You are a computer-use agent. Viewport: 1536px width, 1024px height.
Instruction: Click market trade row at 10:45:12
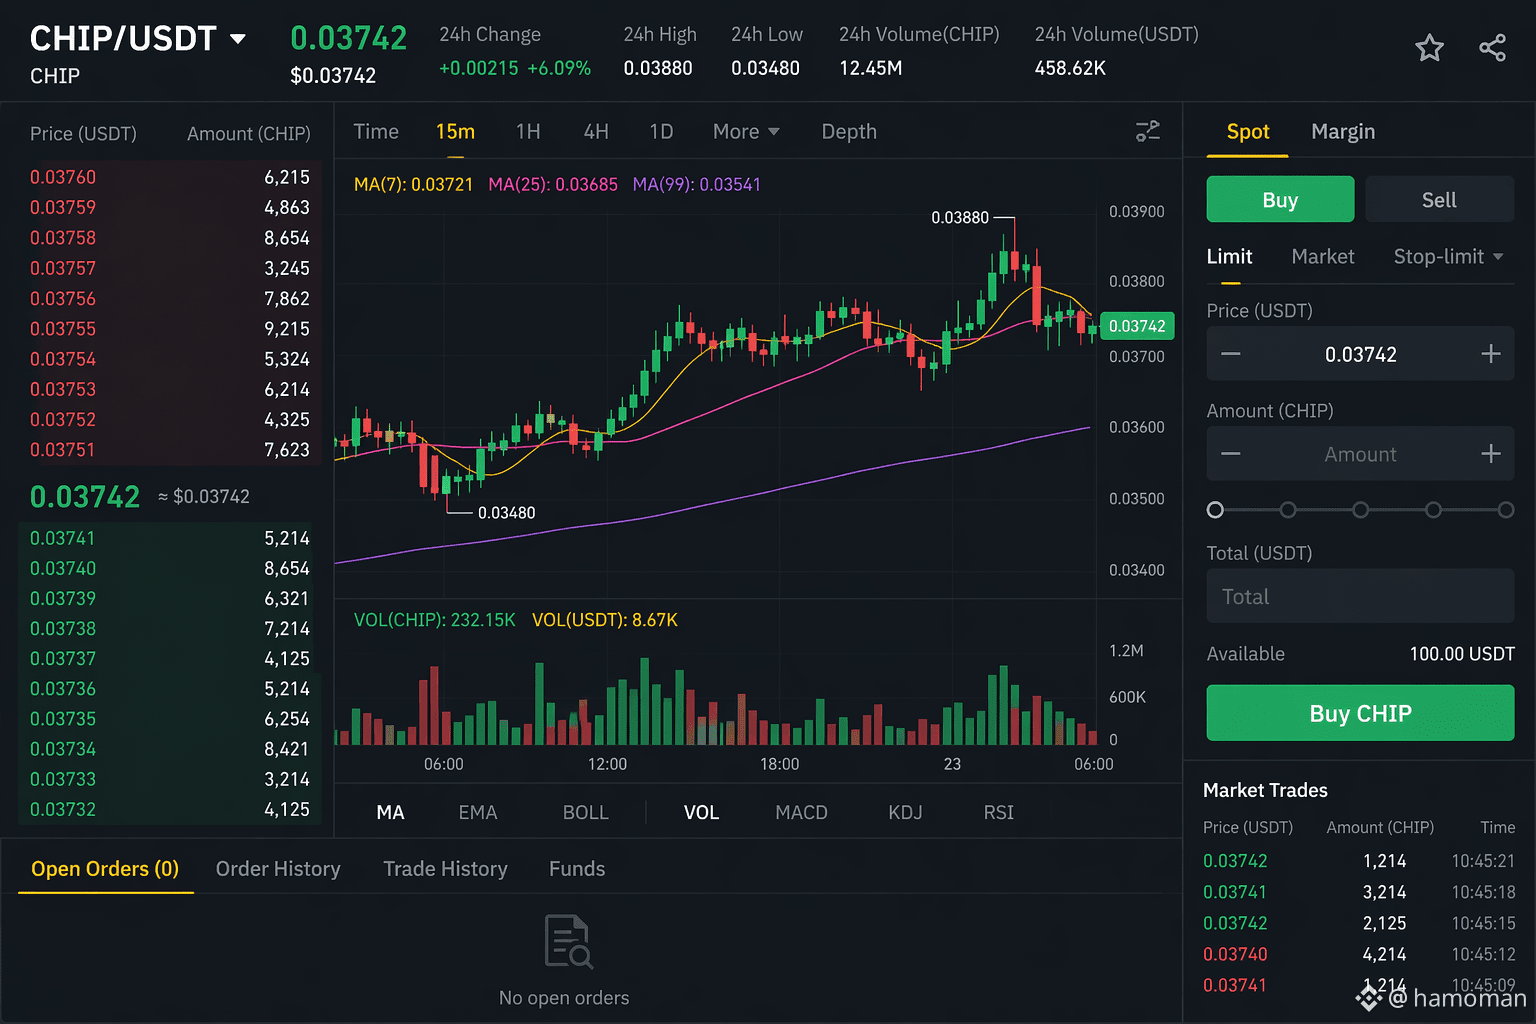[x=1359, y=954]
